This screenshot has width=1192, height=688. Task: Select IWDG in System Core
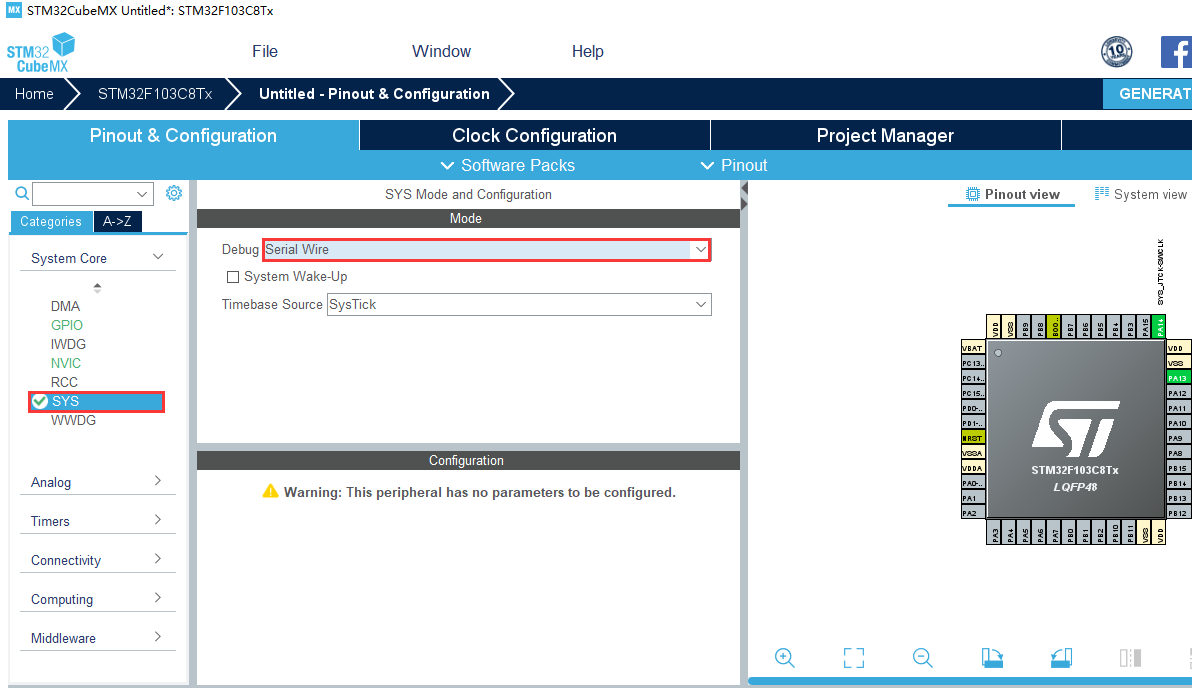(x=68, y=344)
